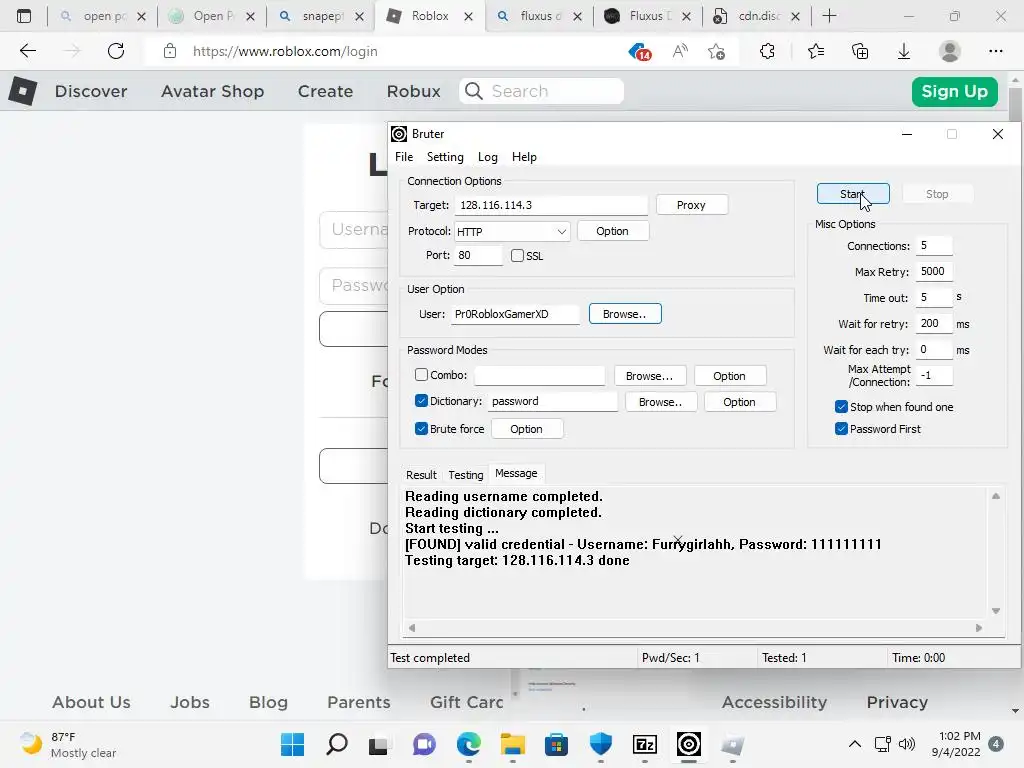This screenshot has width=1024, height=768.
Task: Uncheck the Dictionary password mode
Action: pos(421,401)
